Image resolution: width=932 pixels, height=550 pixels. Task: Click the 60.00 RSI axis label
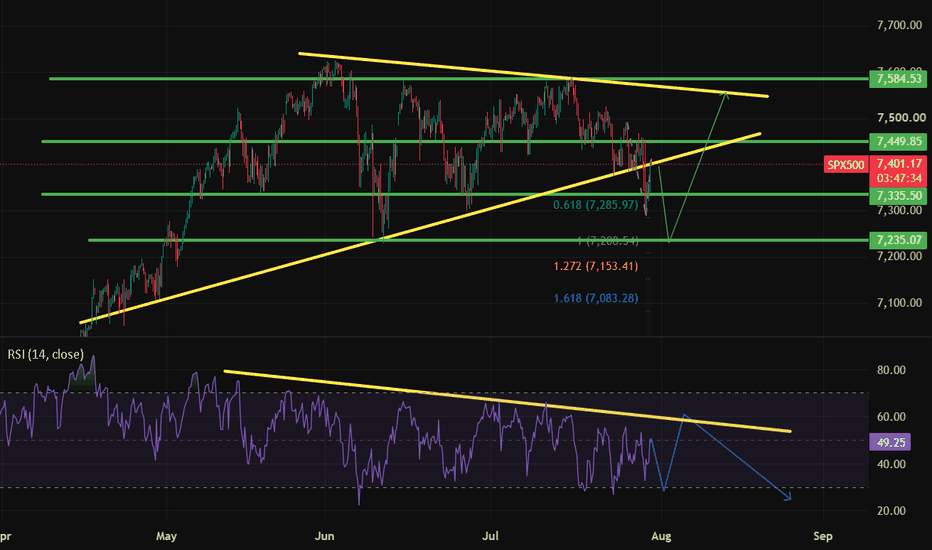pyautogui.click(x=891, y=417)
